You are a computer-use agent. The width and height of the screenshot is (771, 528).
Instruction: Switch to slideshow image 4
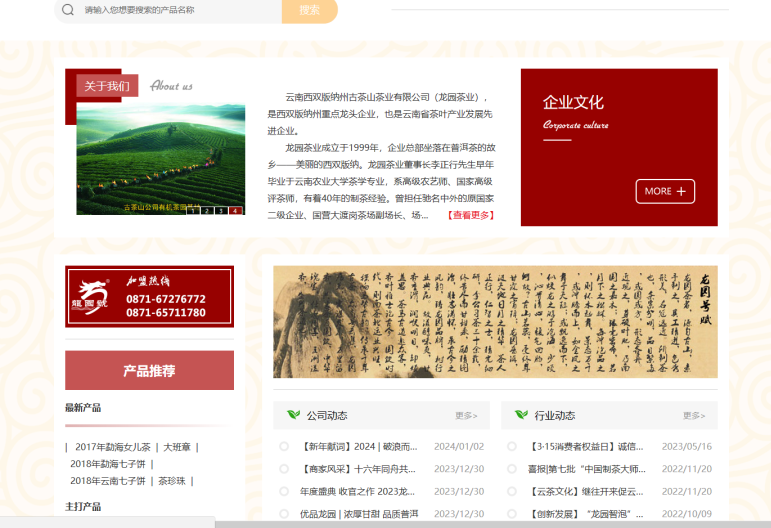pos(236,210)
